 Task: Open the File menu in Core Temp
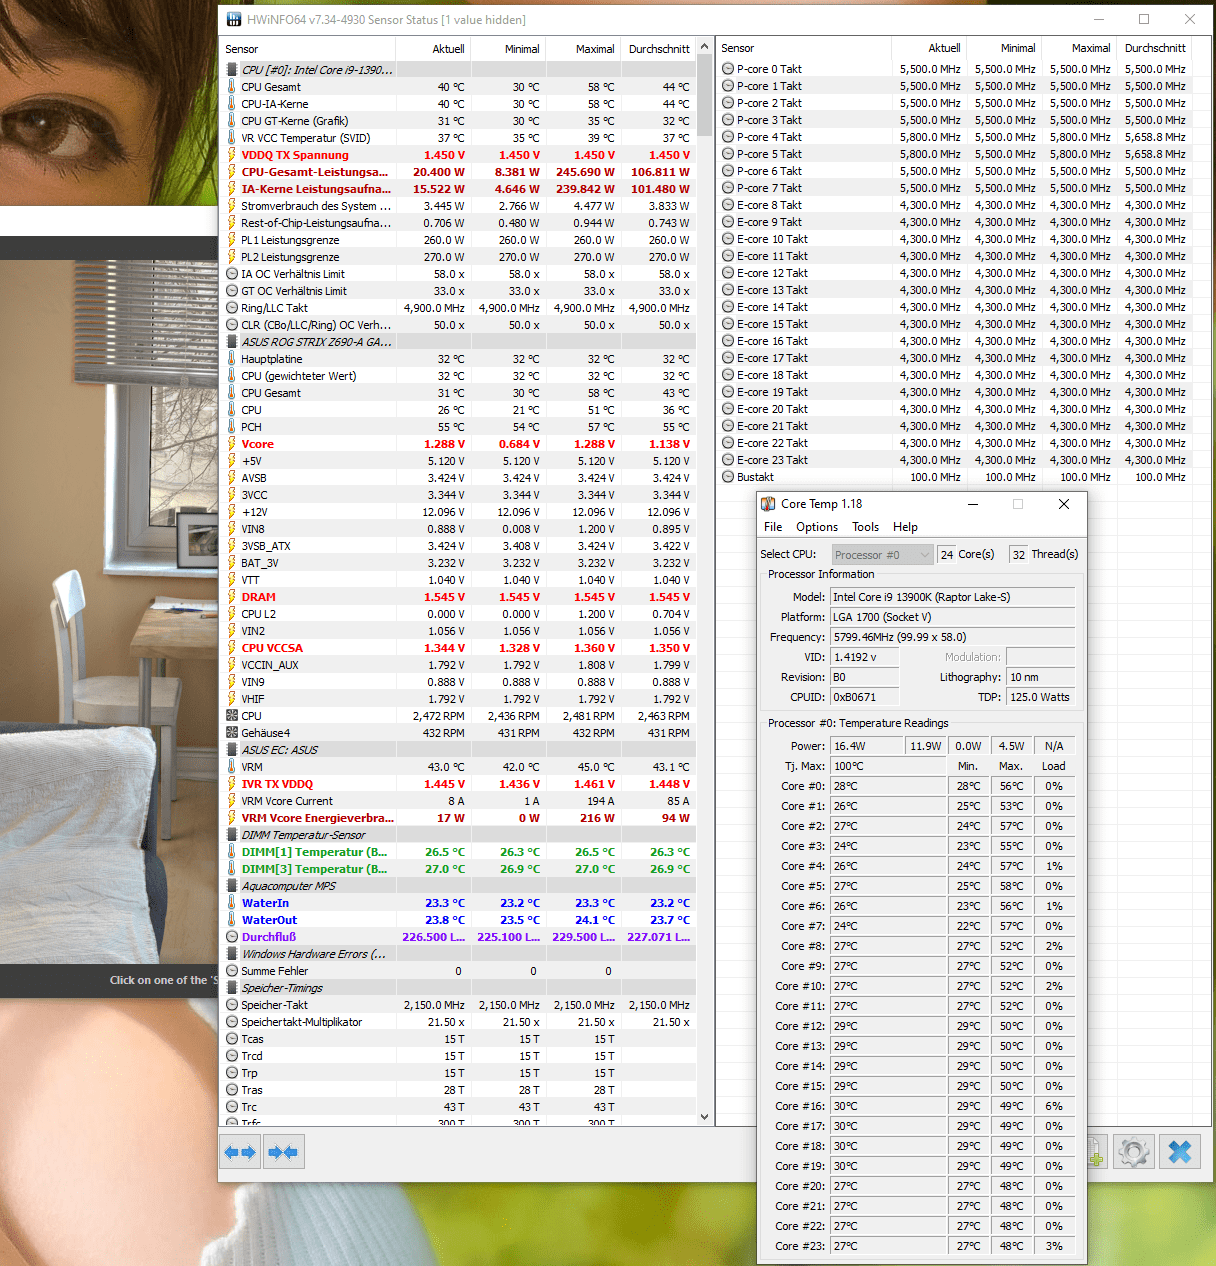773,527
